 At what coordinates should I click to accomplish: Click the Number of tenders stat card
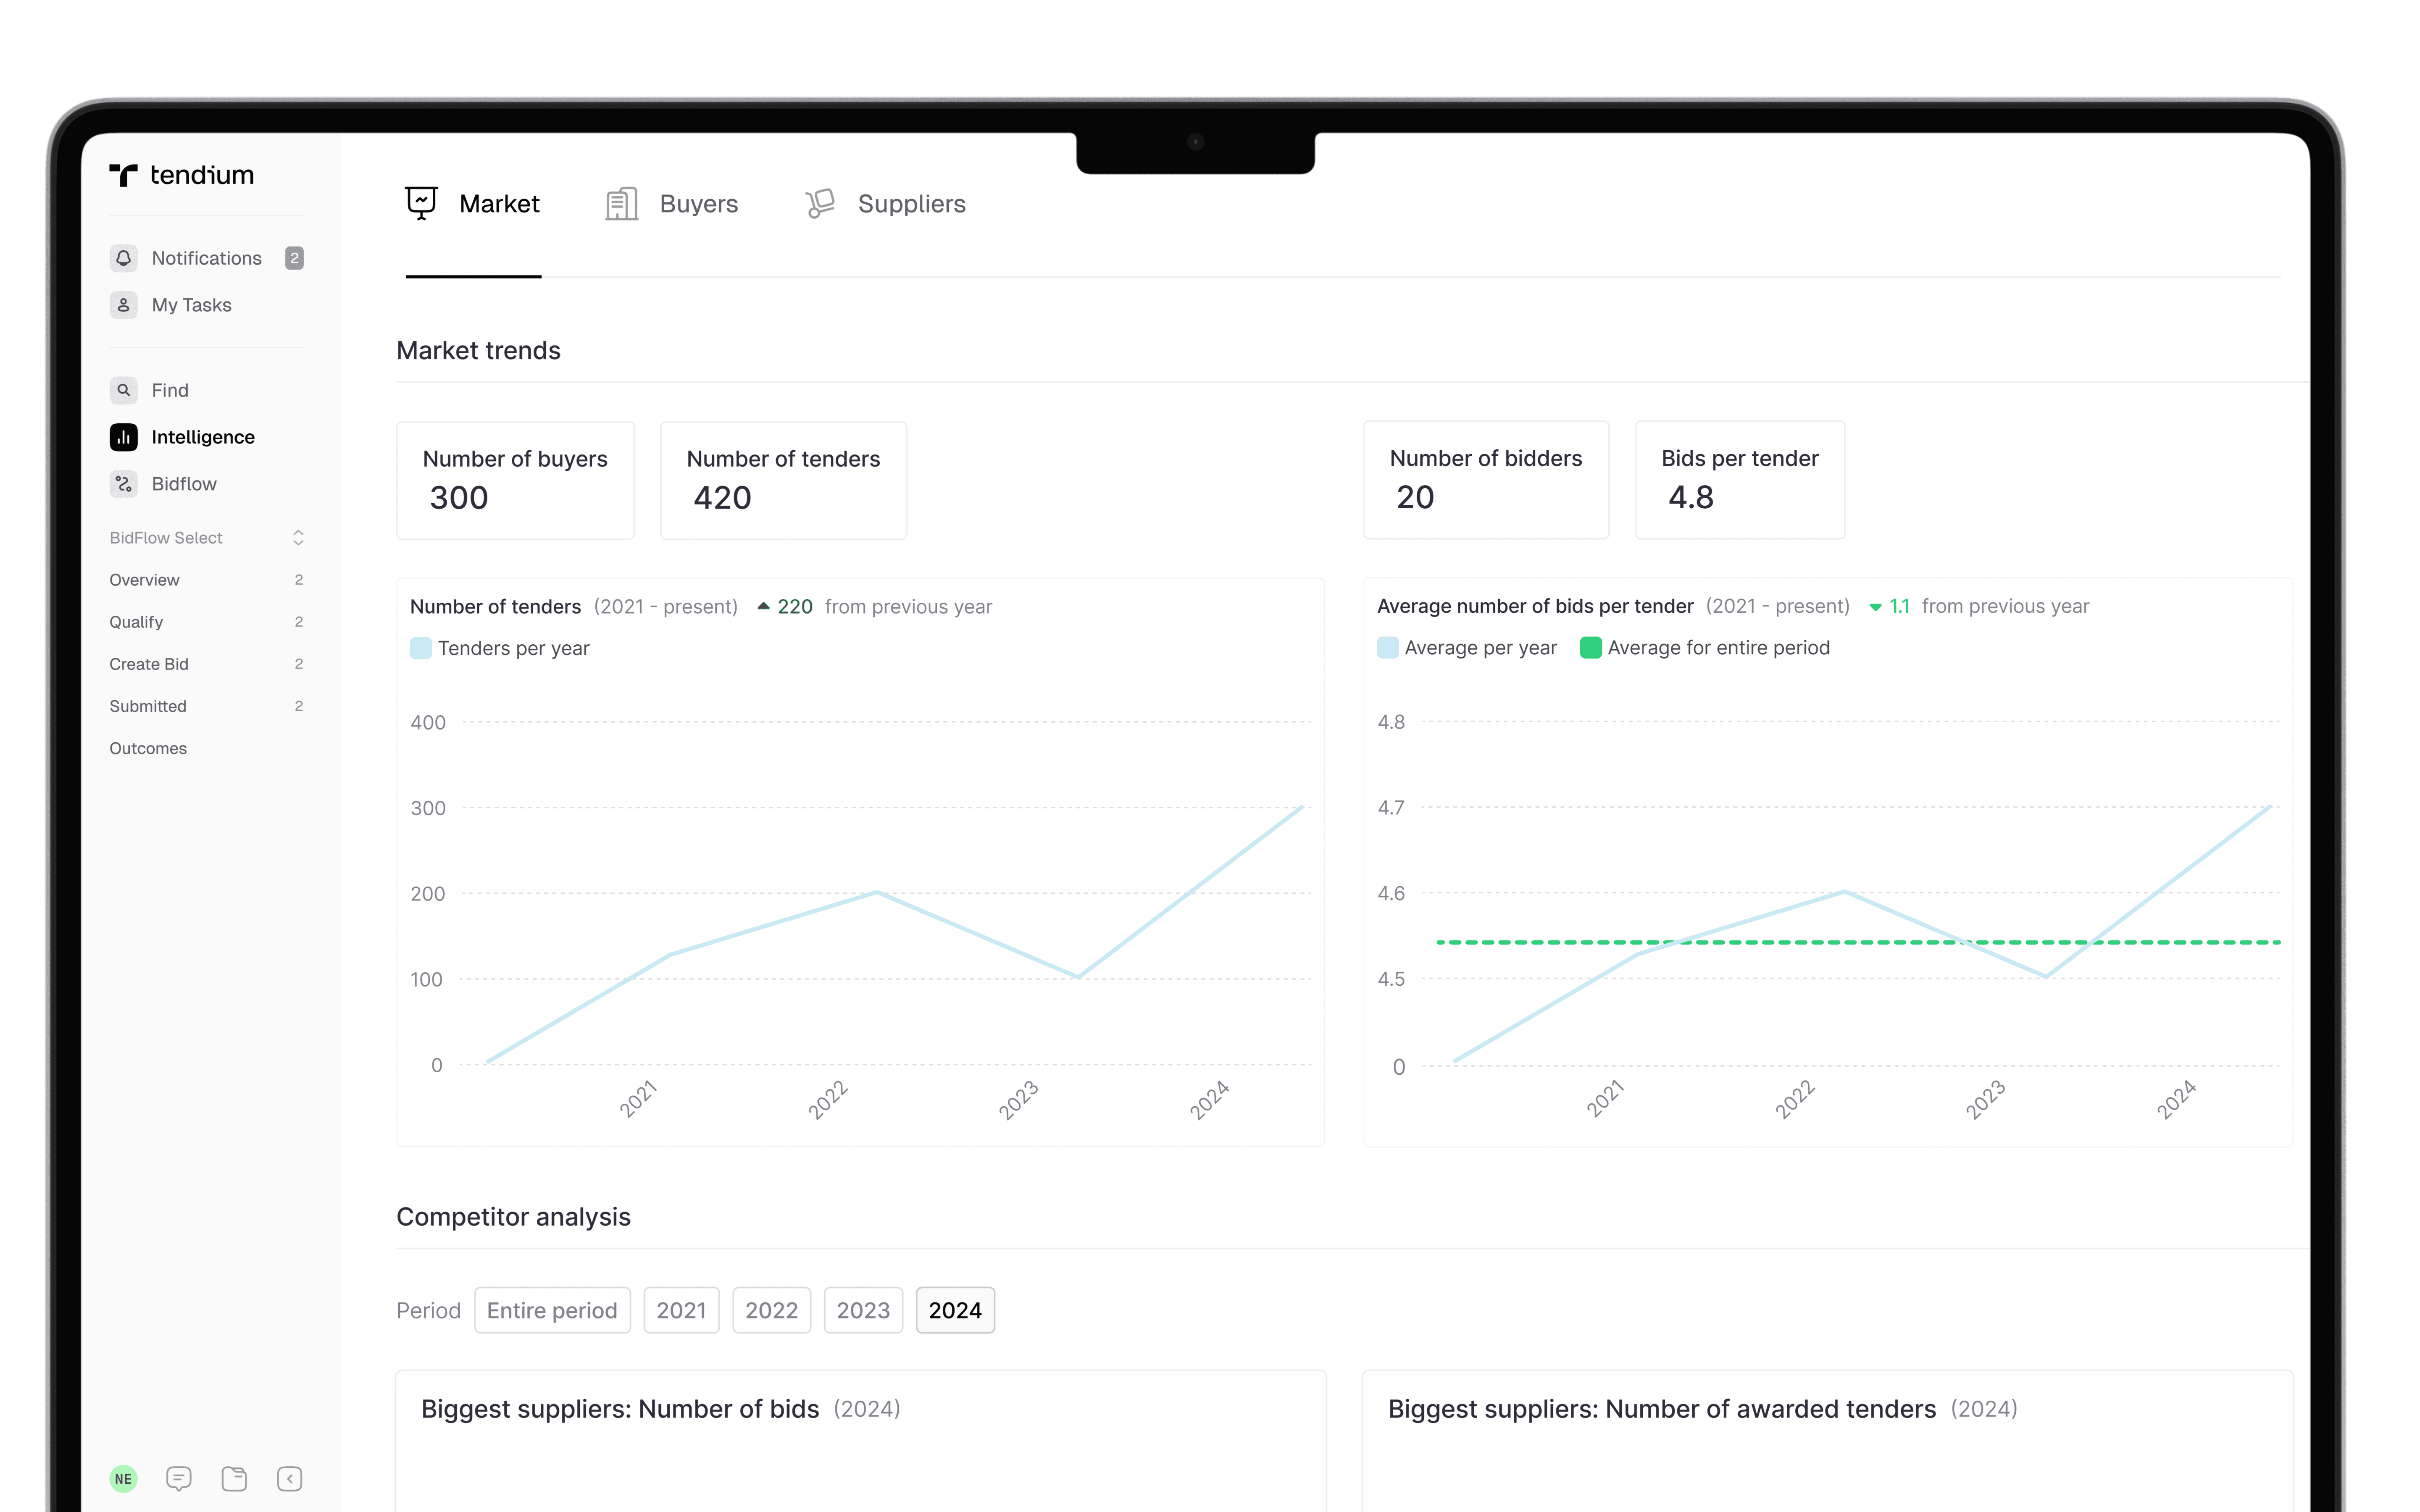[783, 480]
